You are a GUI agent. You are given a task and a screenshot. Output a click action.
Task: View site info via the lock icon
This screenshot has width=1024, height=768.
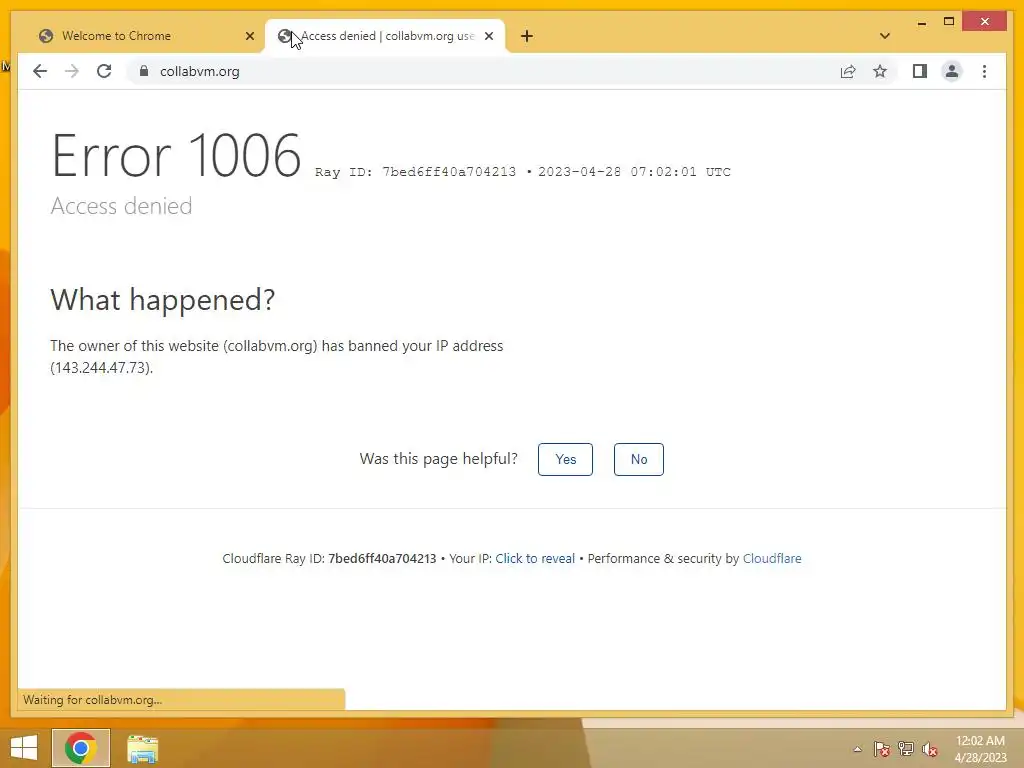144,71
